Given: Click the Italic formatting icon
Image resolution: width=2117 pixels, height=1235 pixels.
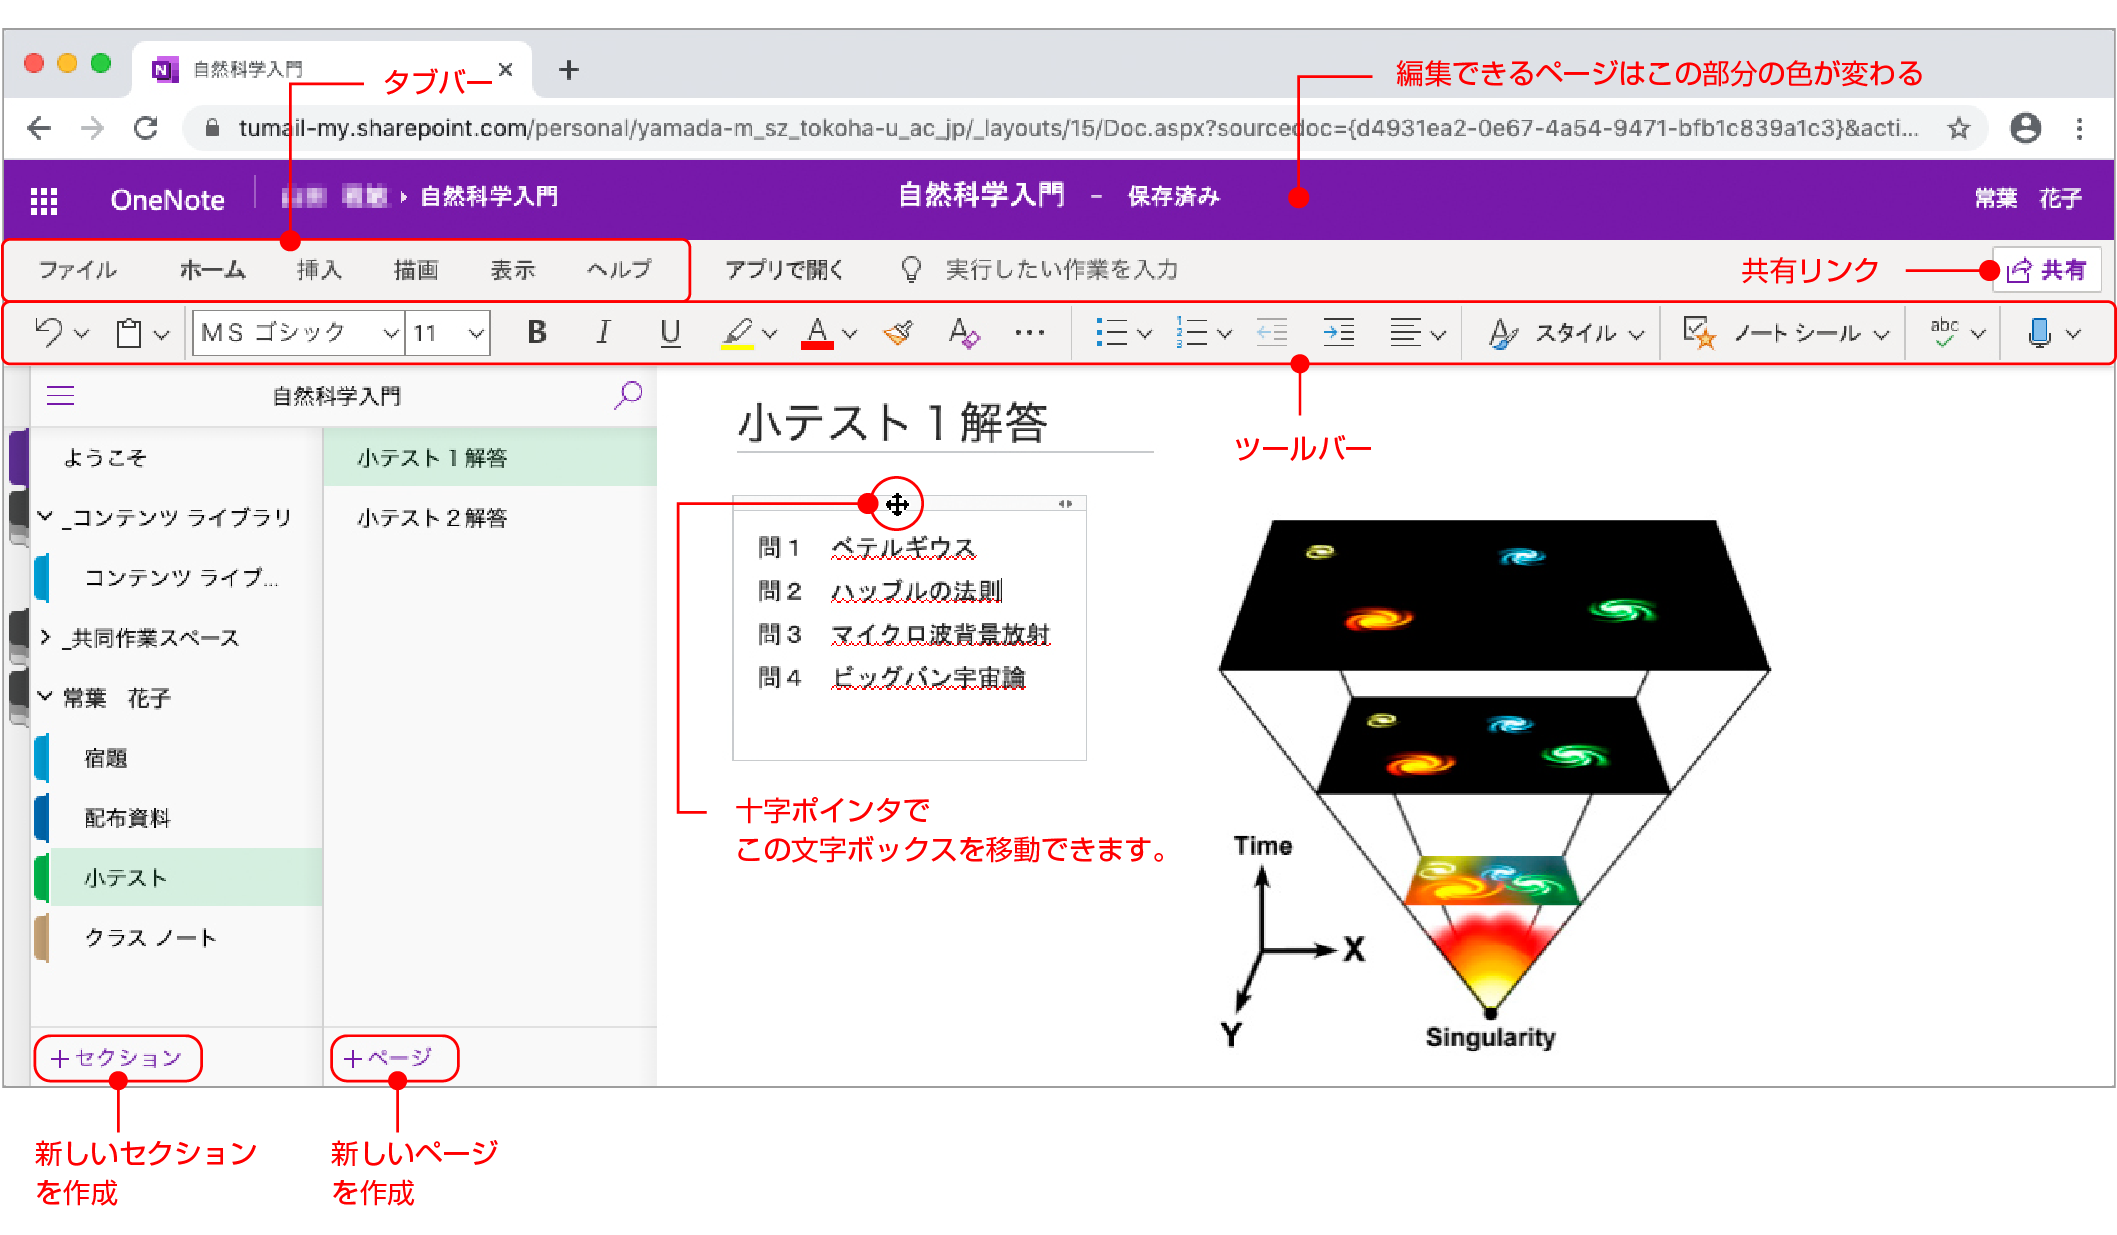Looking at the screenshot, I should coord(603,332).
